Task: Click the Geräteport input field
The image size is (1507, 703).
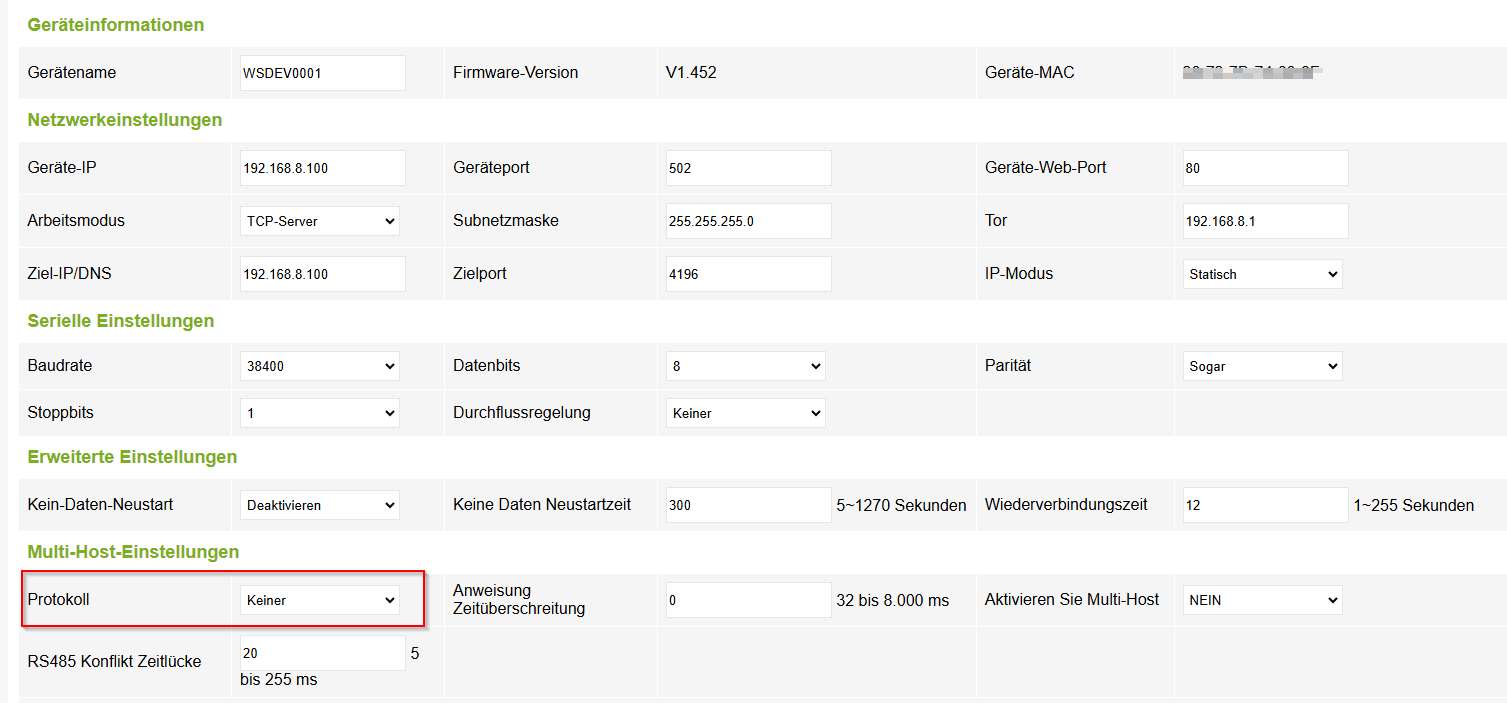Action: (748, 168)
